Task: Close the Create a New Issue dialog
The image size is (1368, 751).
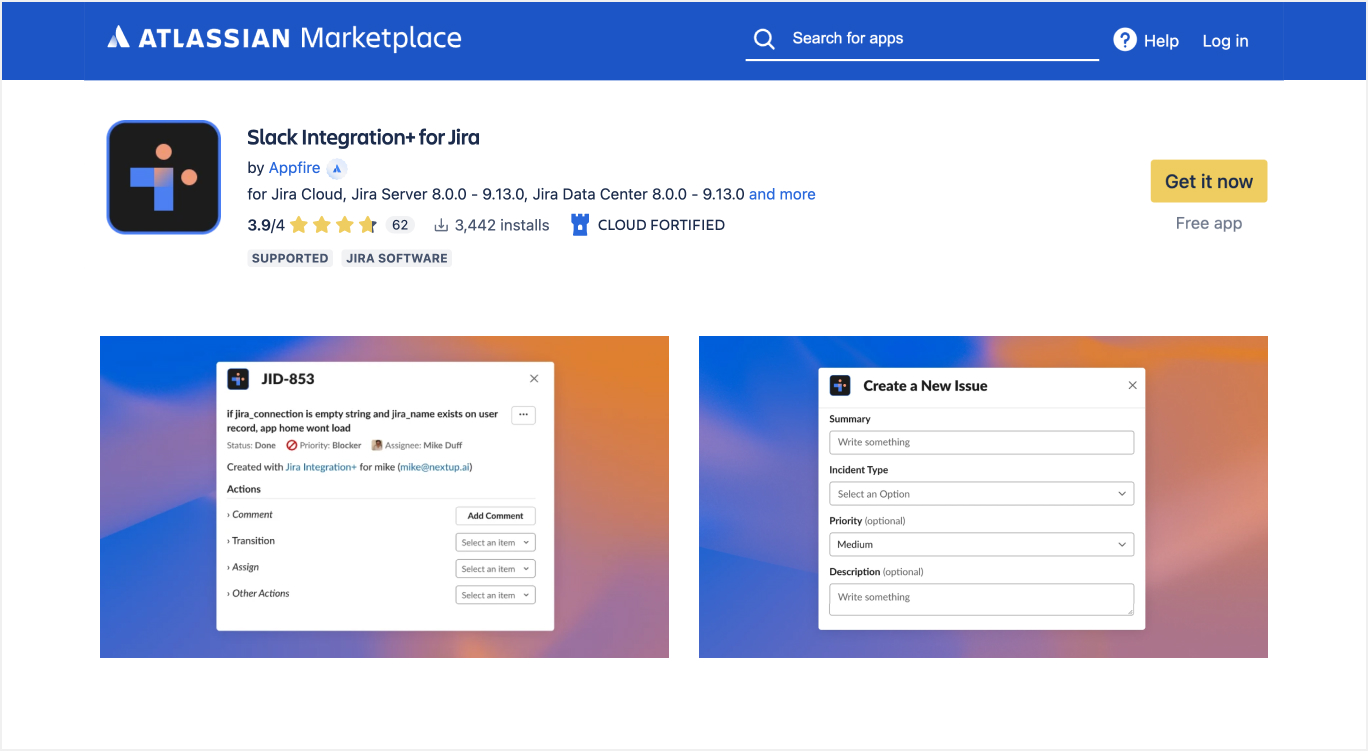Action: (1132, 385)
